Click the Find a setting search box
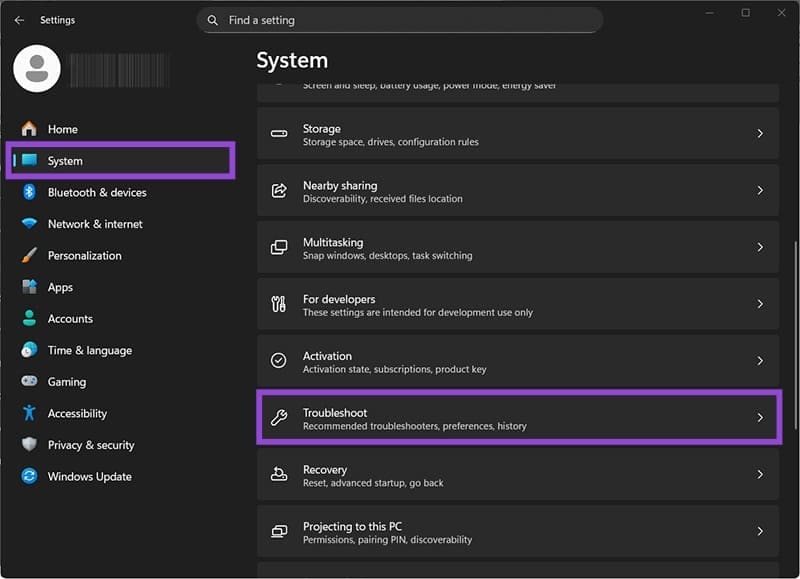The width and height of the screenshot is (800, 579). click(x=400, y=20)
